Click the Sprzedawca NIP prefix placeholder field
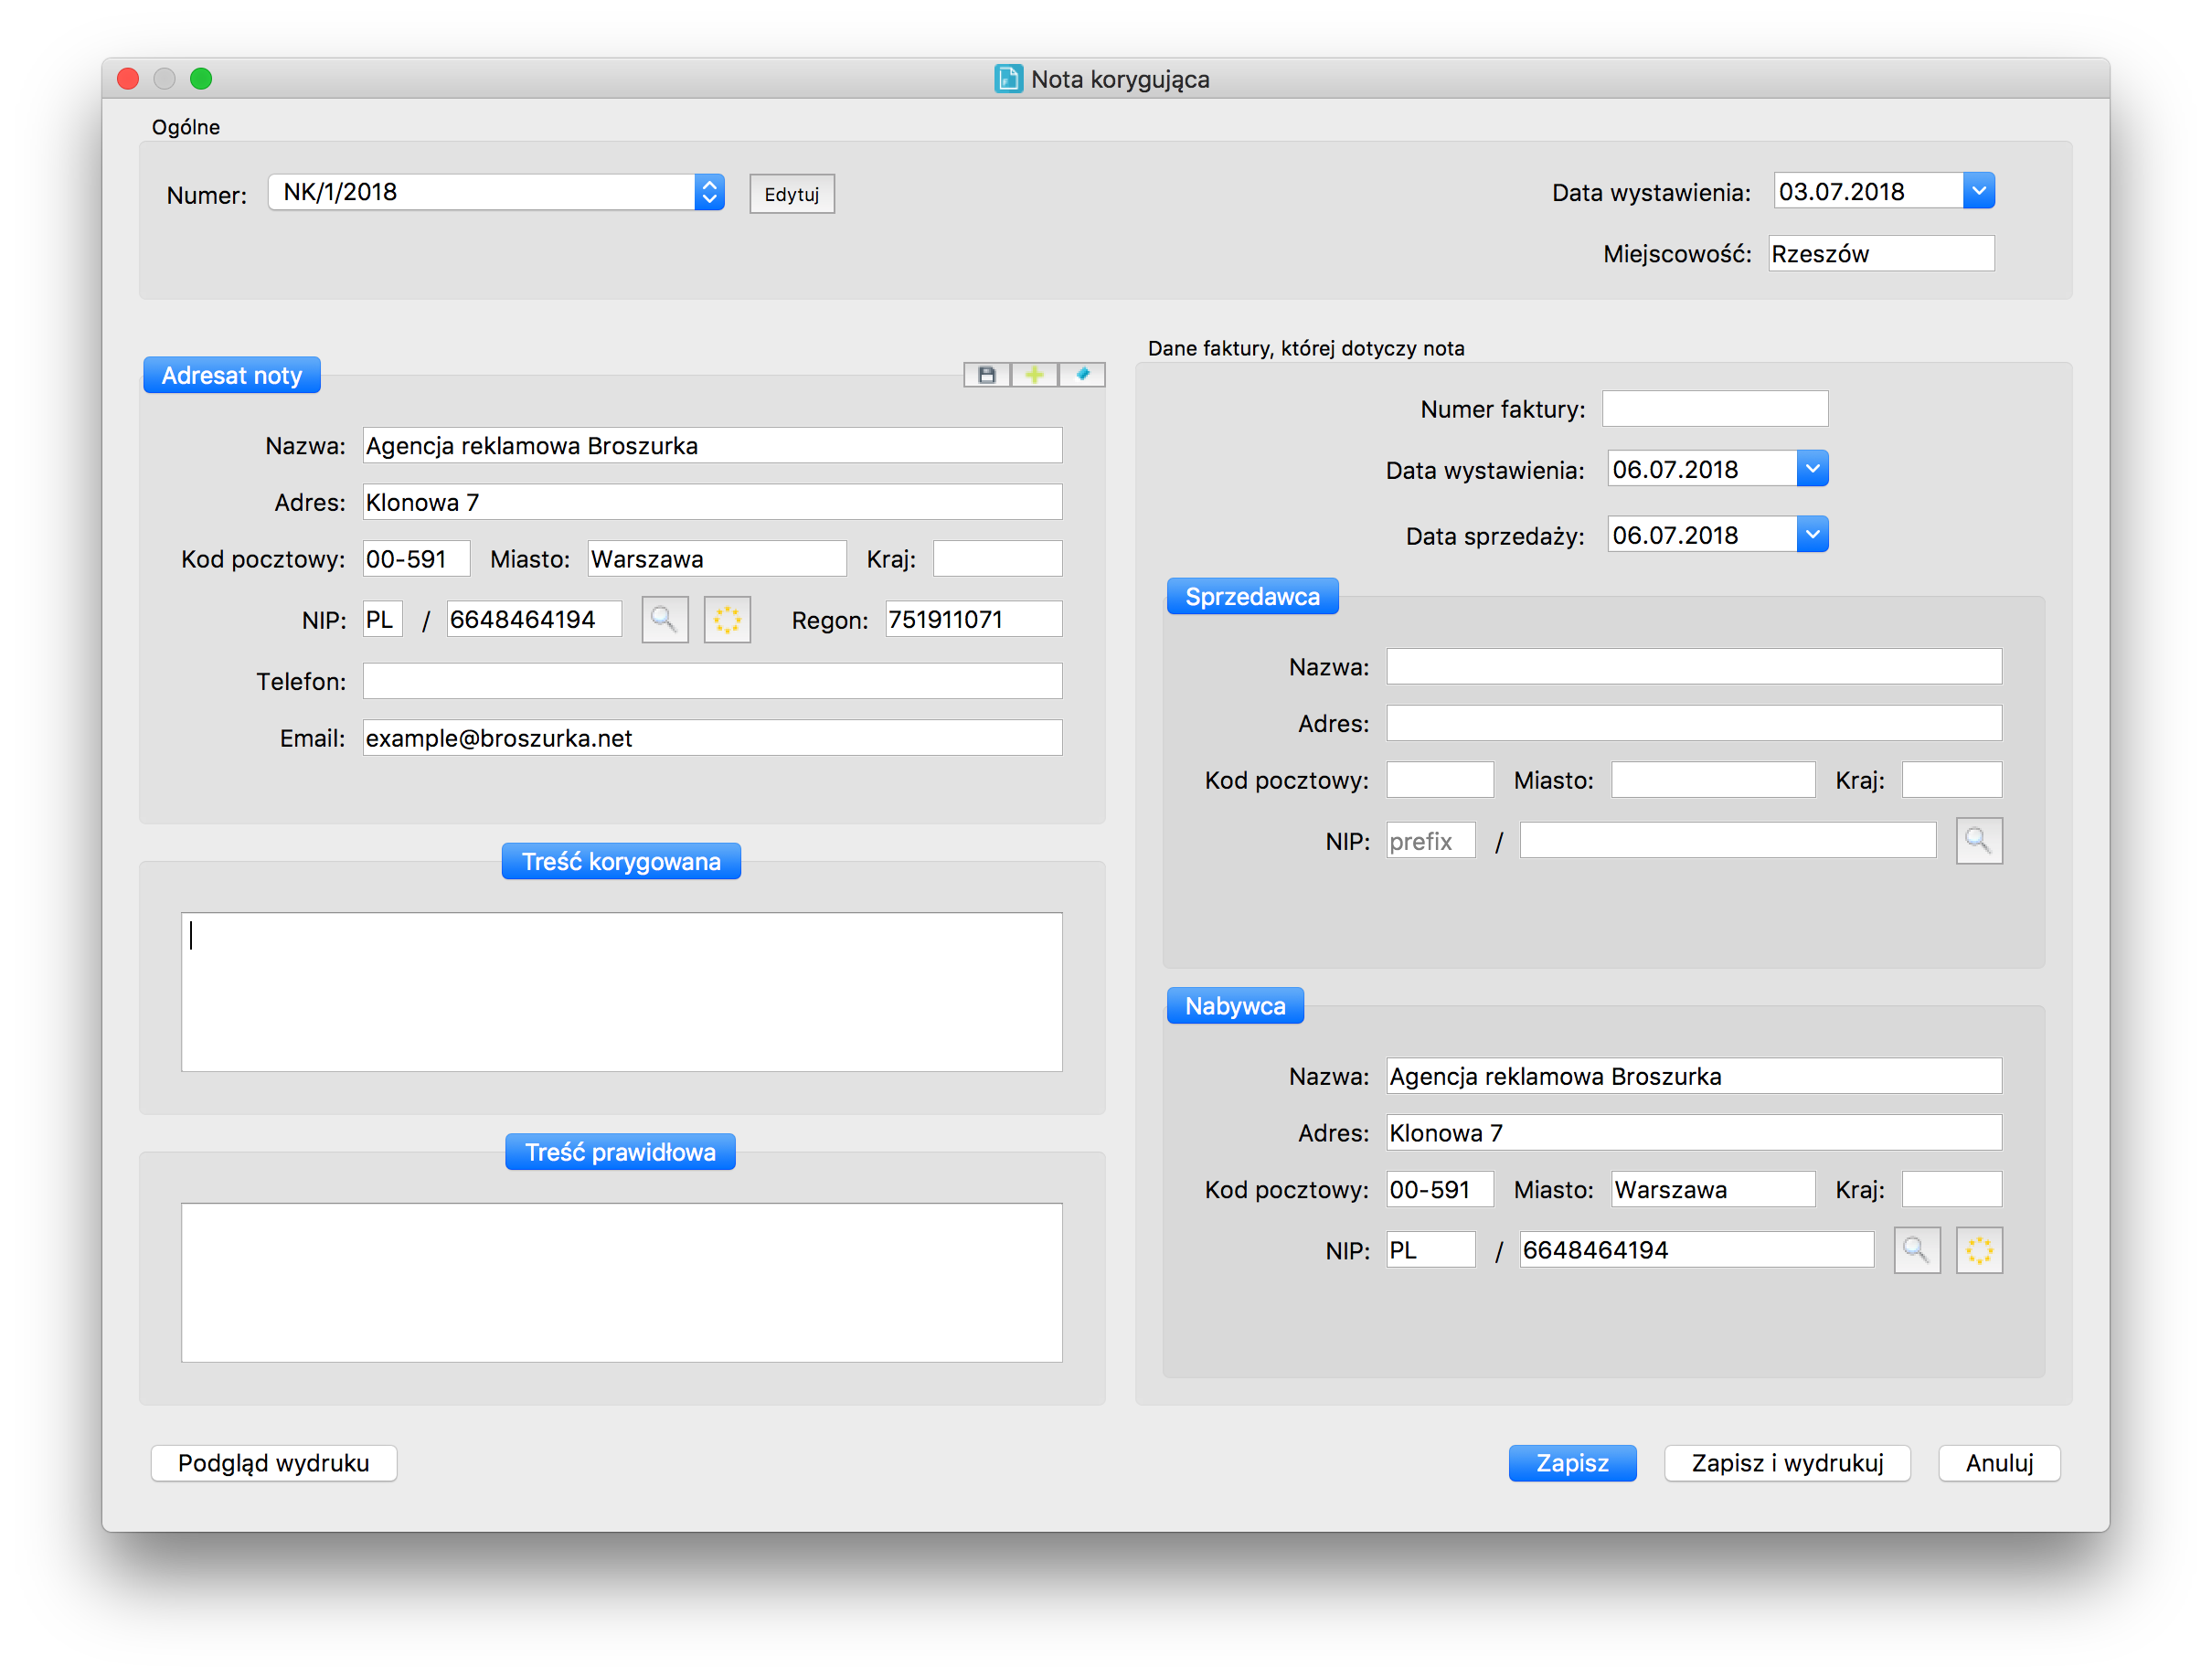 1431,841
